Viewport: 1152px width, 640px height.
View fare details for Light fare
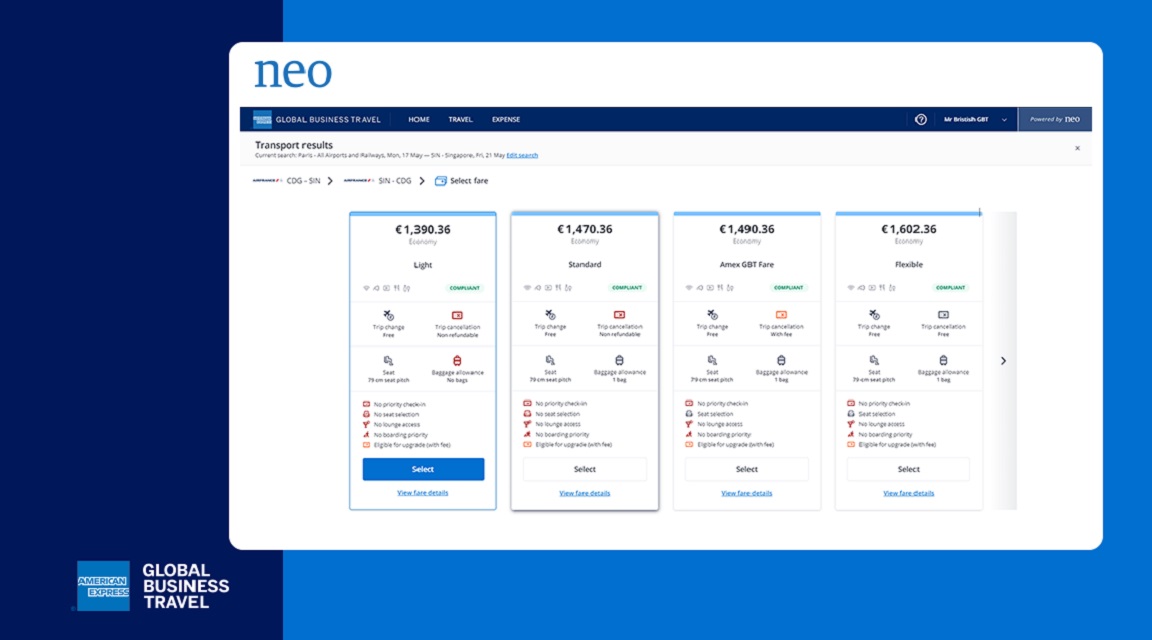coord(422,493)
